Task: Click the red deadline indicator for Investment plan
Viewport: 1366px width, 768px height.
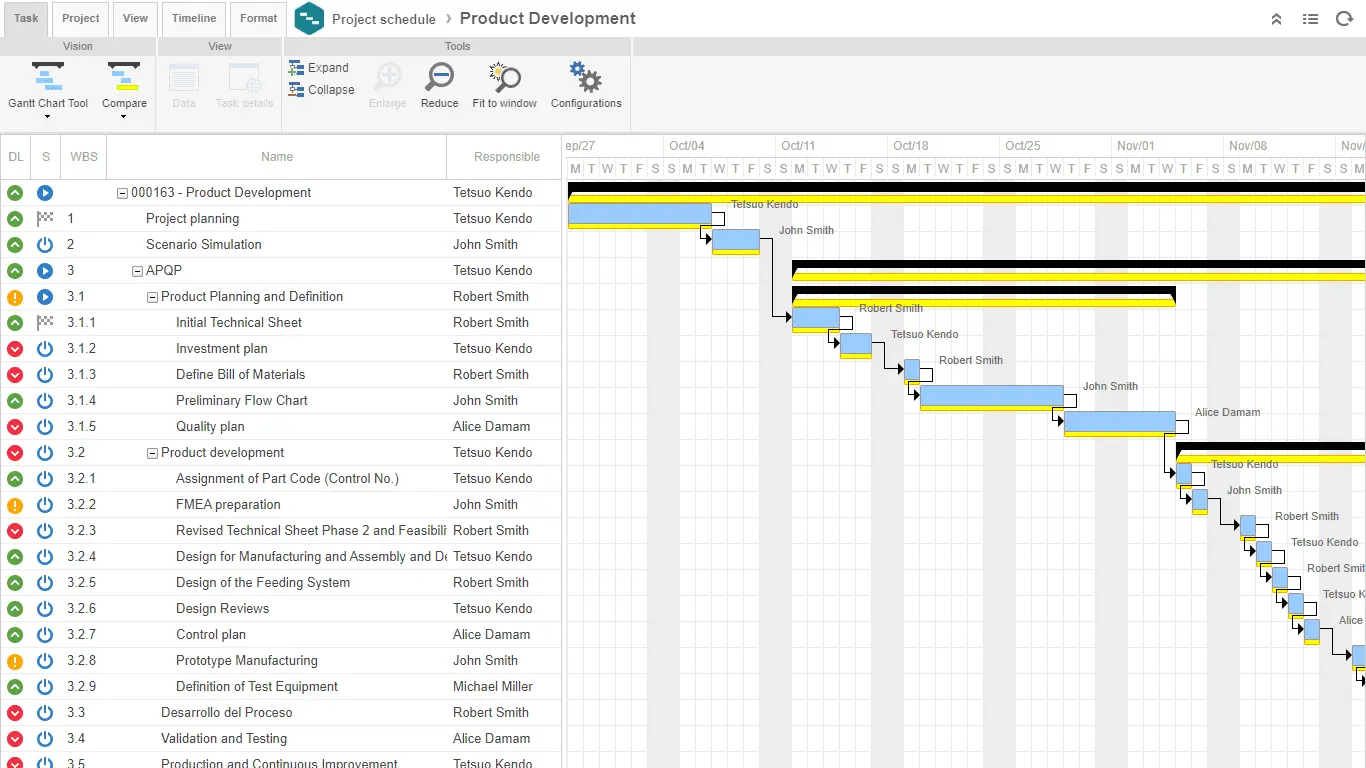Action: (x=15, y=348)
